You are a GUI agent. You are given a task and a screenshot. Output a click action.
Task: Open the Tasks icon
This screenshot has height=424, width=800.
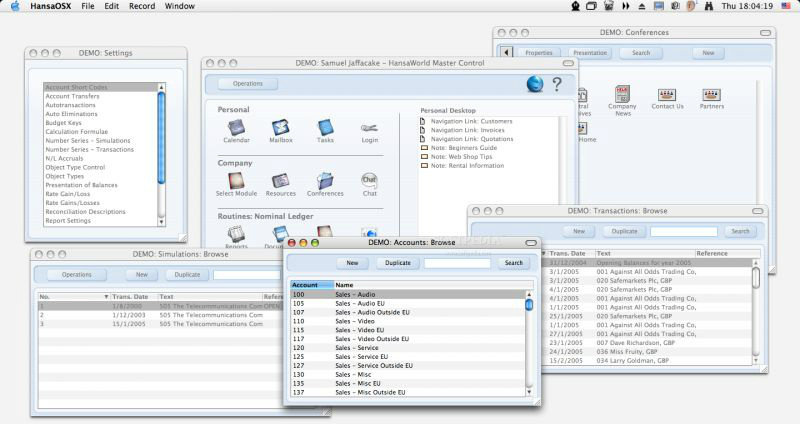tap(325, 128)
